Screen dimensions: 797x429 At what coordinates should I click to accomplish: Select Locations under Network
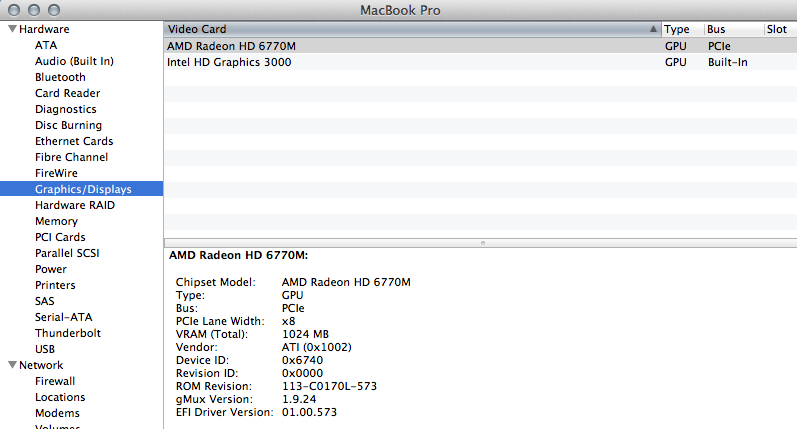[60, 397]
